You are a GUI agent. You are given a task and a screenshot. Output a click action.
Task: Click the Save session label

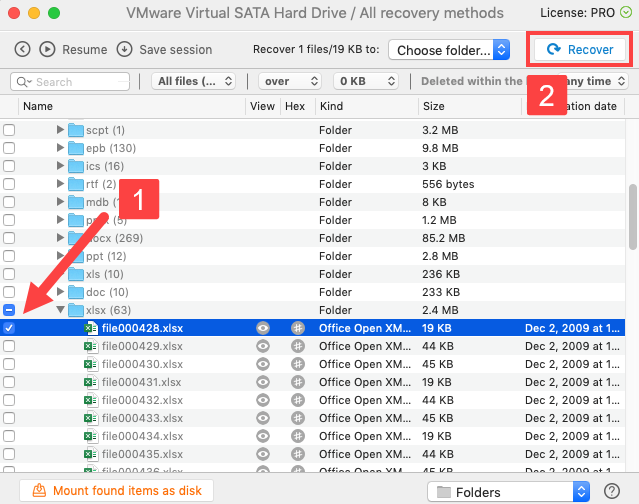pyautogui.click(x=176, y=50)
